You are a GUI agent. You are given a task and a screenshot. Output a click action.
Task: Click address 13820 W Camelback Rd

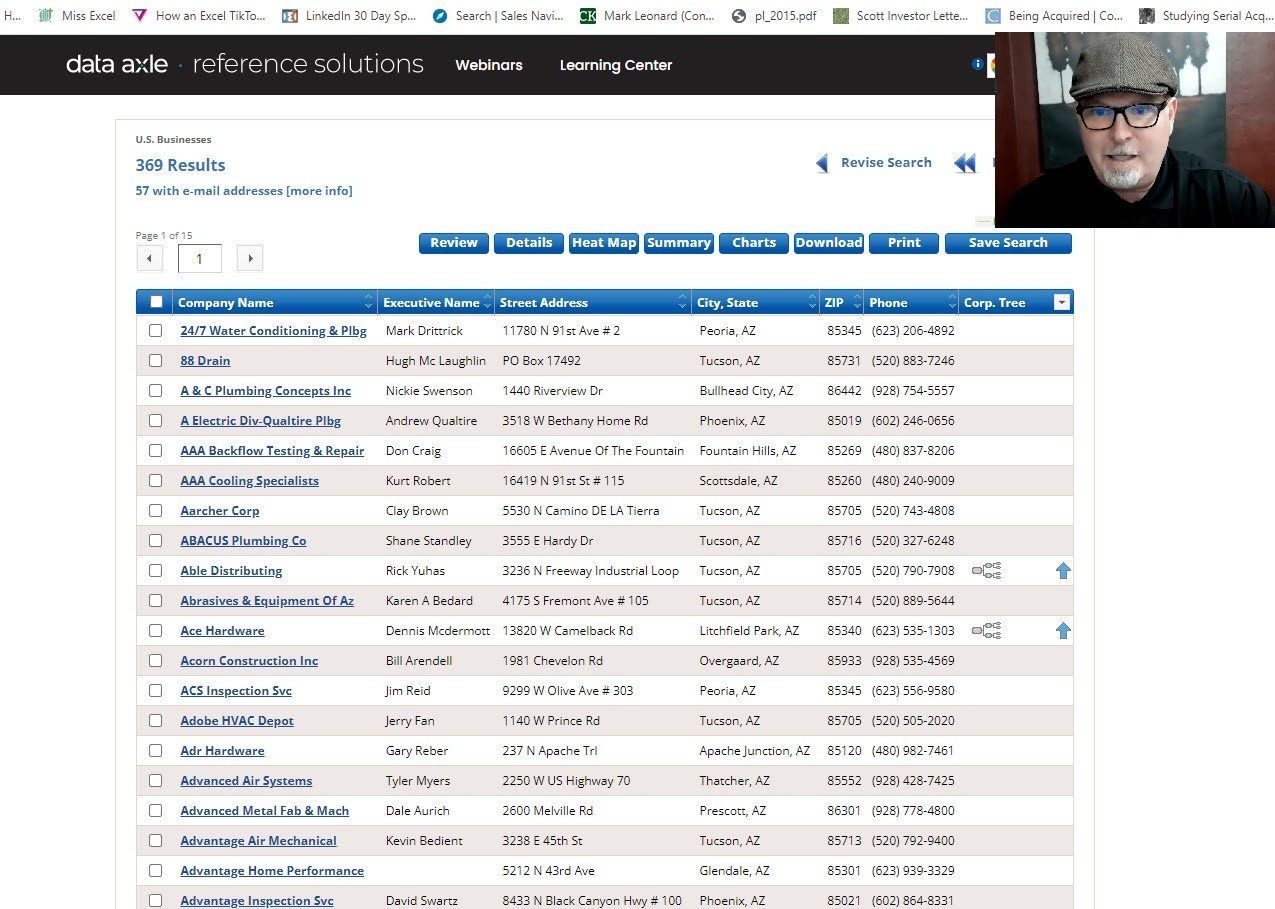pyautogui.click(x=567, y=631)
